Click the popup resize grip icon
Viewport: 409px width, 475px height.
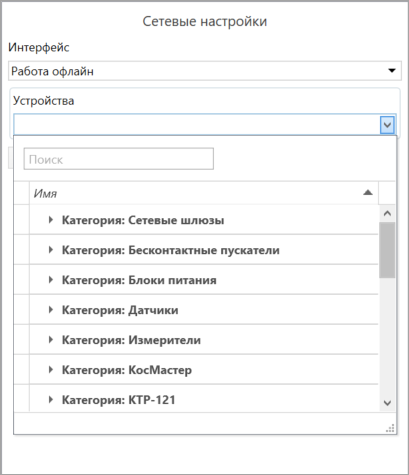pos(390,428)
